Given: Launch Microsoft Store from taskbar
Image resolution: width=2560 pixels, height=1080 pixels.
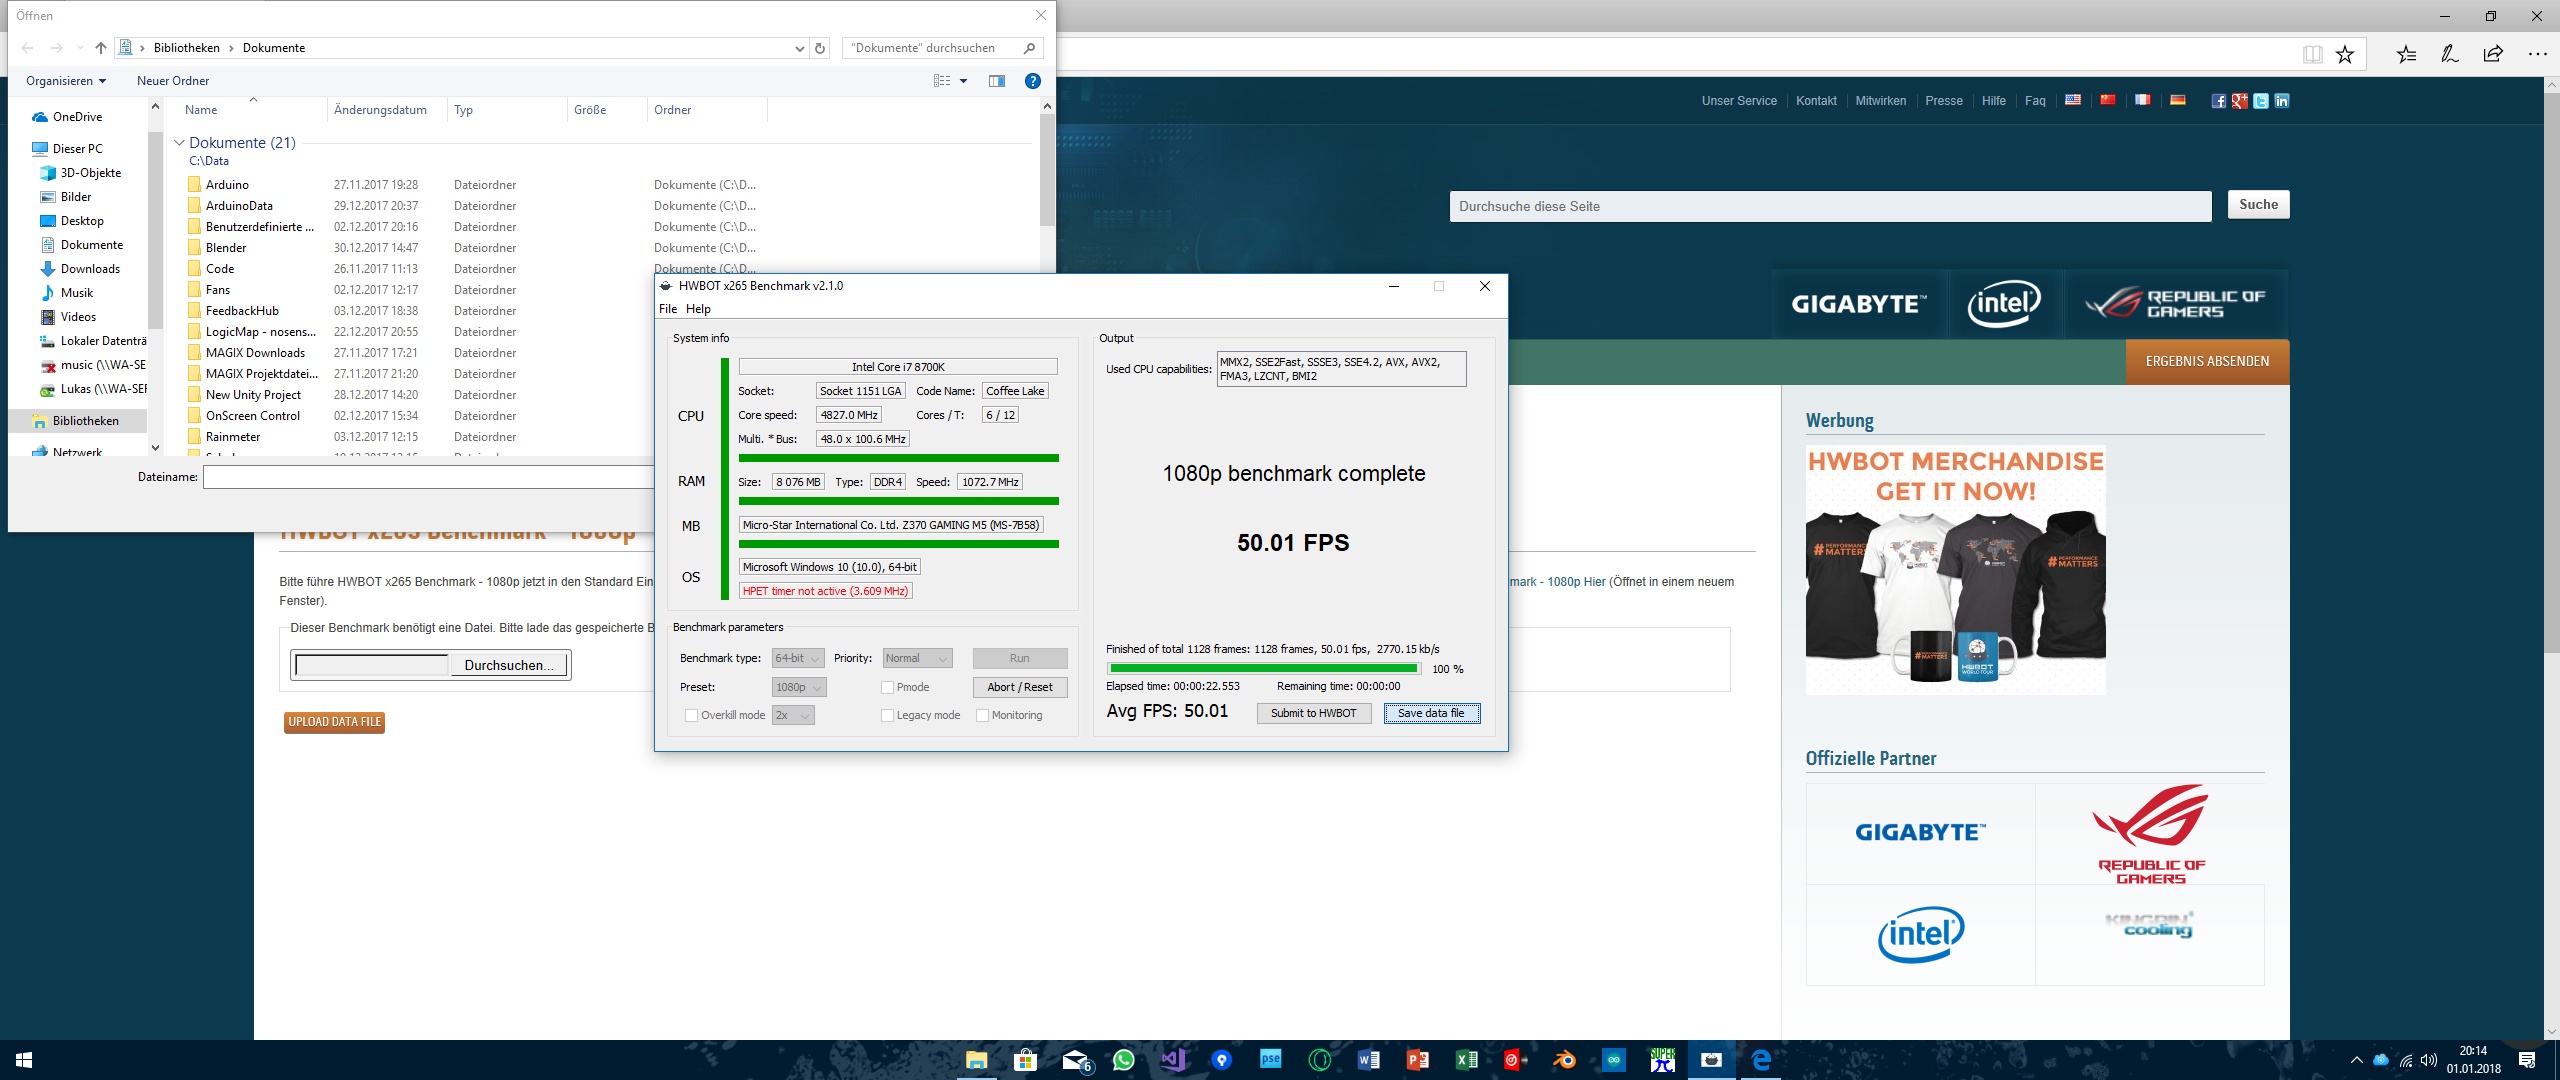Looking at the screenshot, I should pos(1025,1060).
